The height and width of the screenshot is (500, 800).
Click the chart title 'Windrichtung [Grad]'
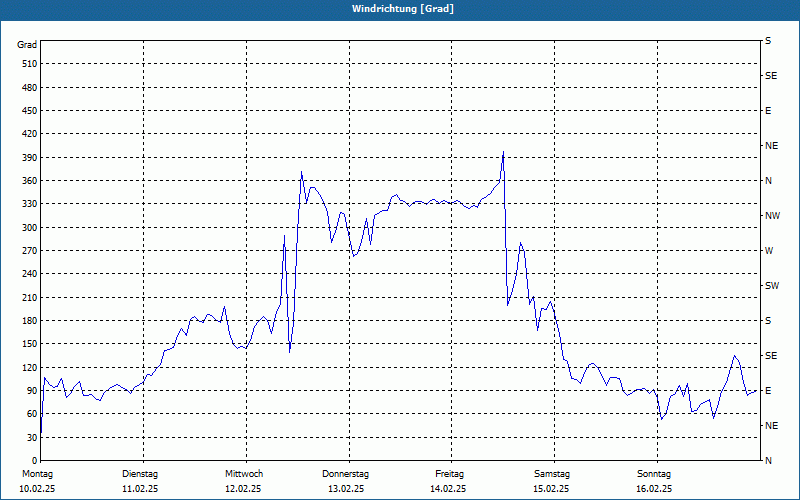pos(403,9)
